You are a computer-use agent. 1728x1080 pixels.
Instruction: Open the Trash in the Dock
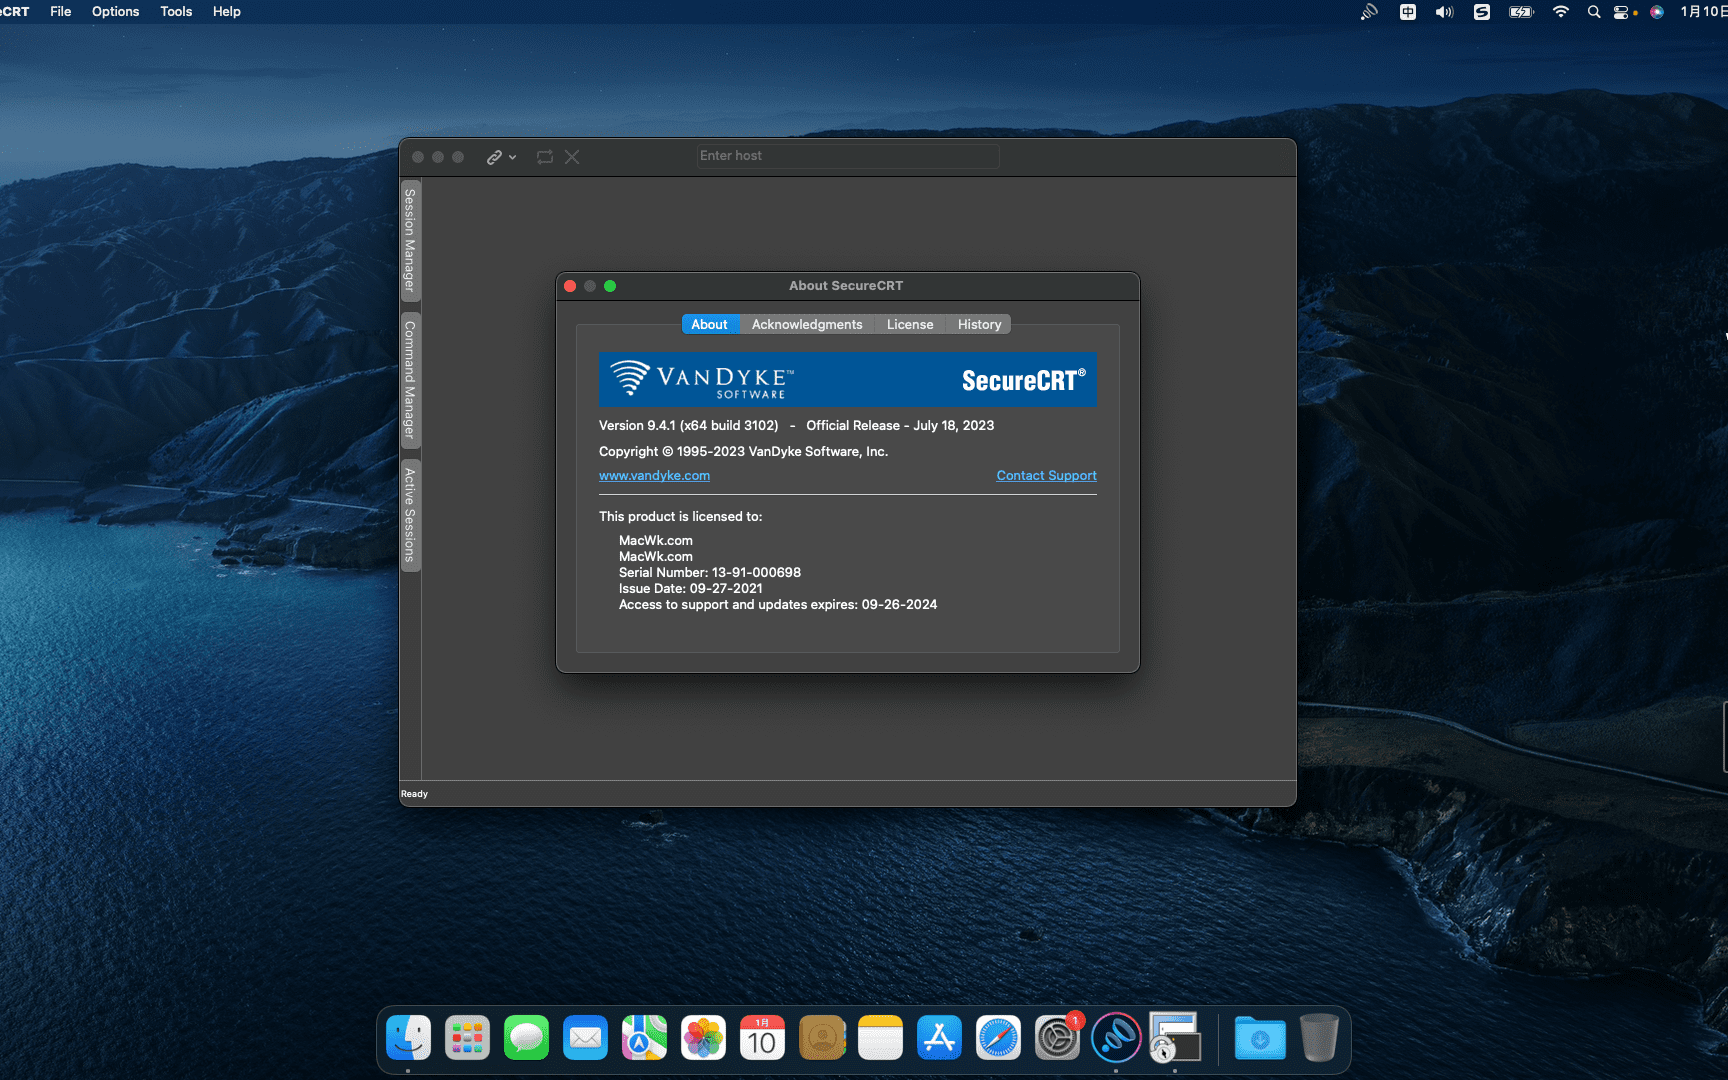pyautogui.click(x=1319, y=1038)
